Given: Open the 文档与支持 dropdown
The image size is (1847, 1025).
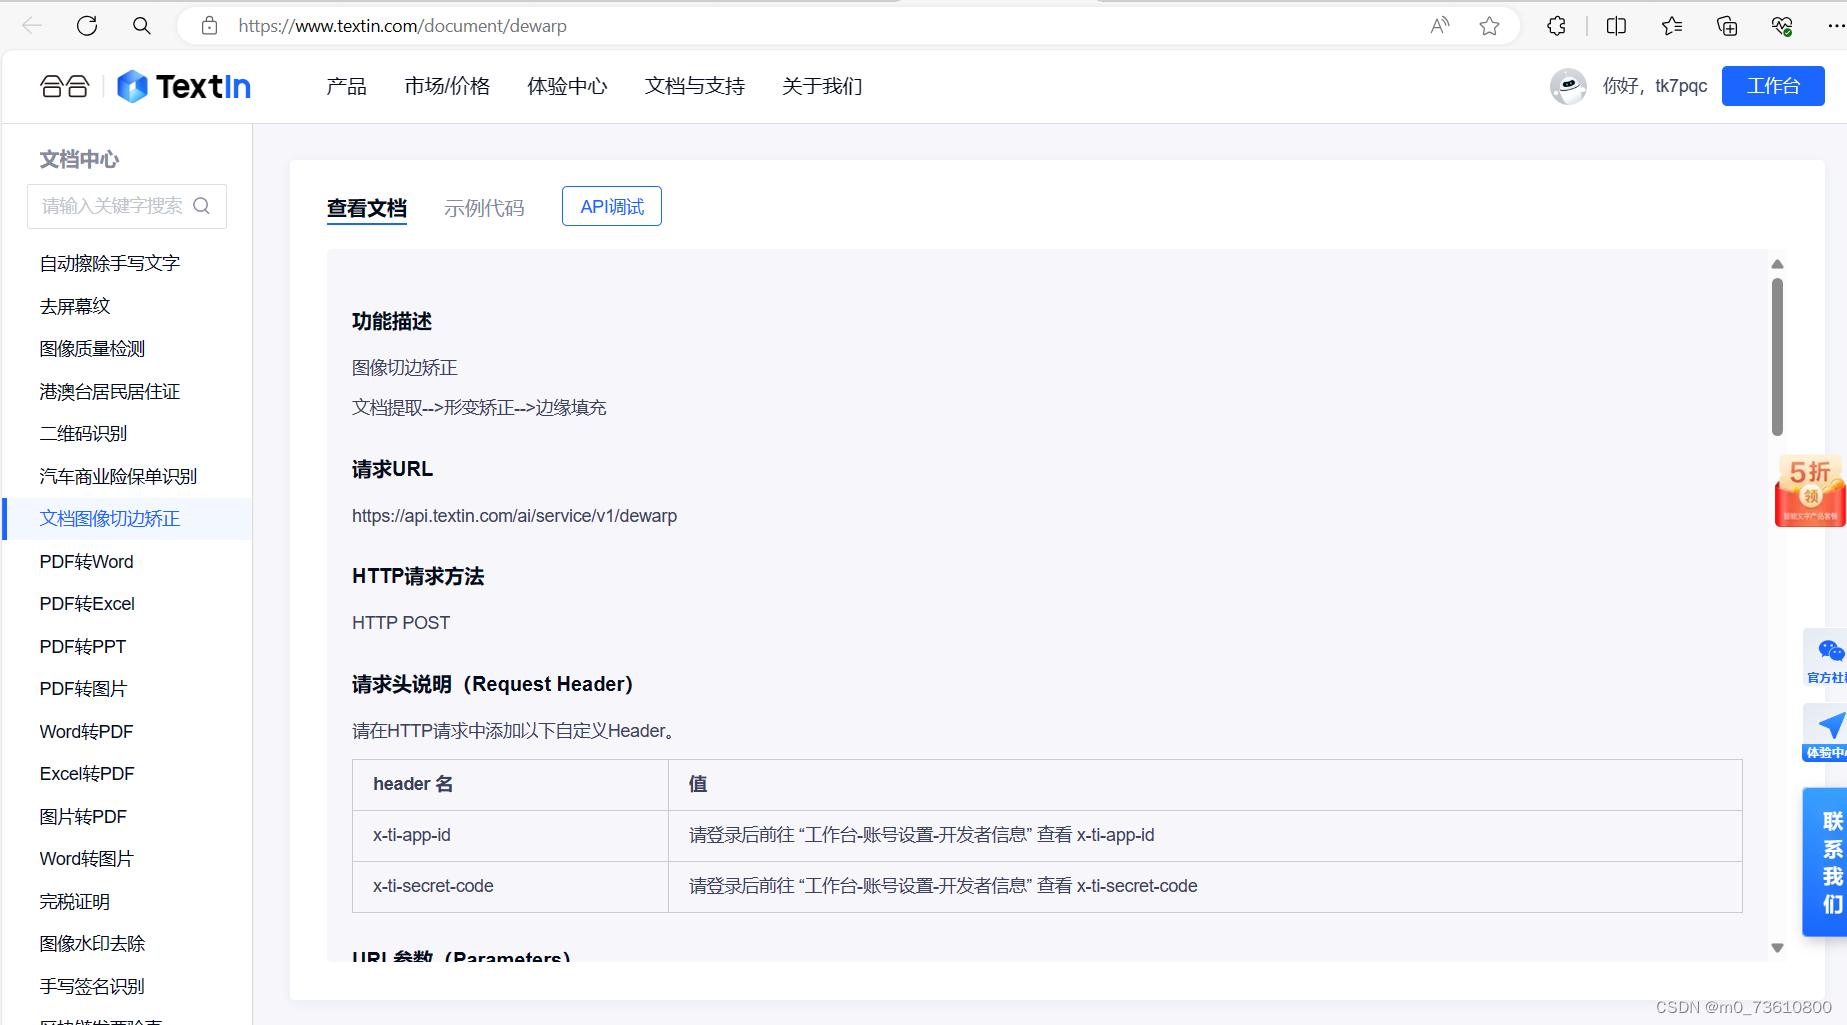Looking at the screenshot, I should click(x=694, y=87).
